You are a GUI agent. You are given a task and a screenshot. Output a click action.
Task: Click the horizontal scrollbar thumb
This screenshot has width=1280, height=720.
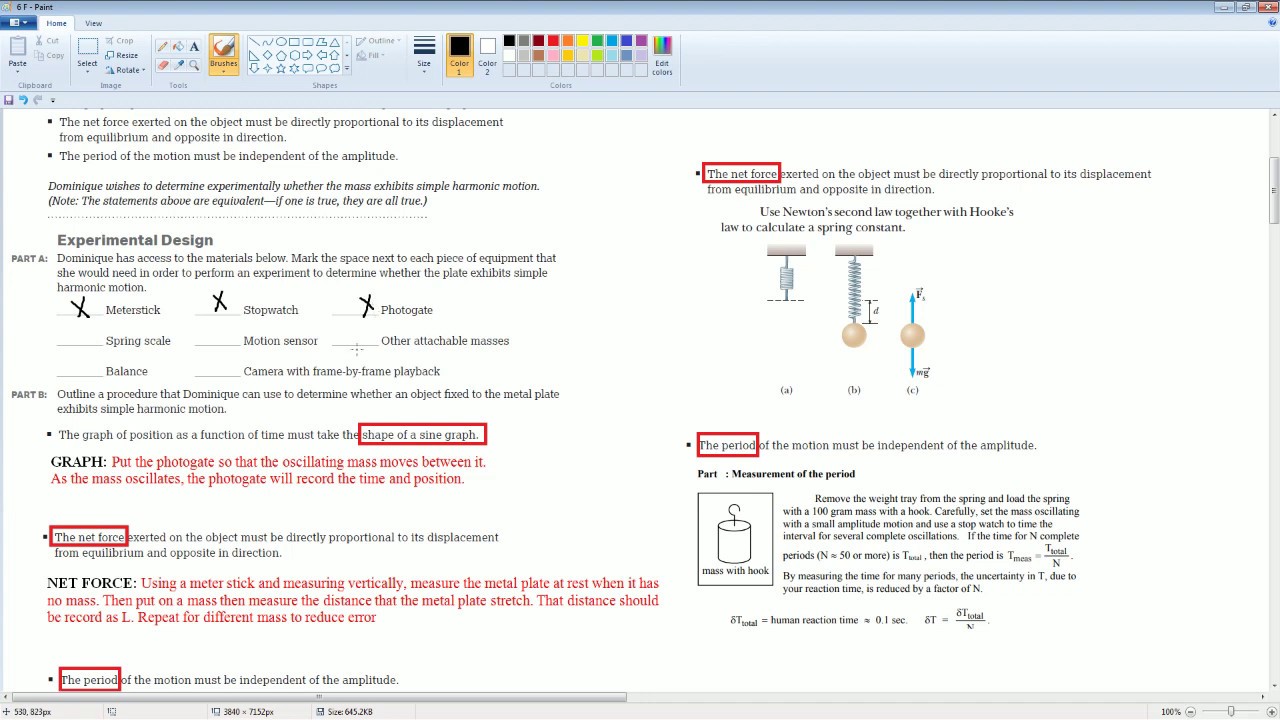click(319, 697)
